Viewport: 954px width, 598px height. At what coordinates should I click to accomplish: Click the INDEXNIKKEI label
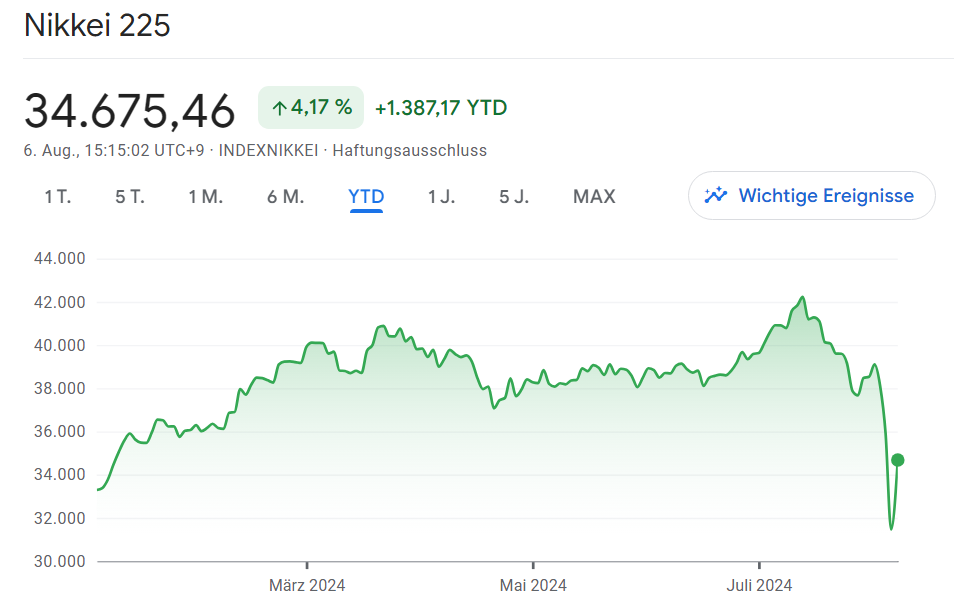point(268,150)
